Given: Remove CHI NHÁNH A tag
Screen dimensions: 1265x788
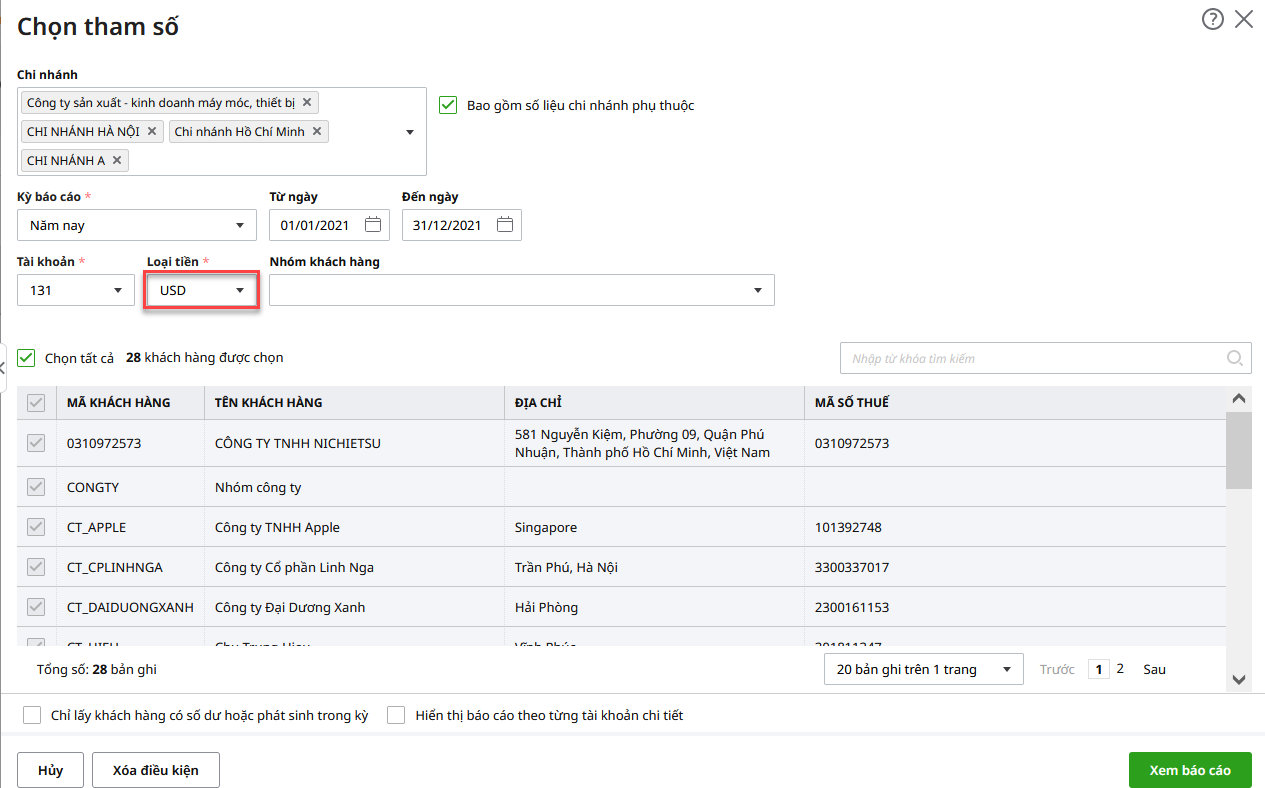Looking at the screenshot, I should 117,160.
